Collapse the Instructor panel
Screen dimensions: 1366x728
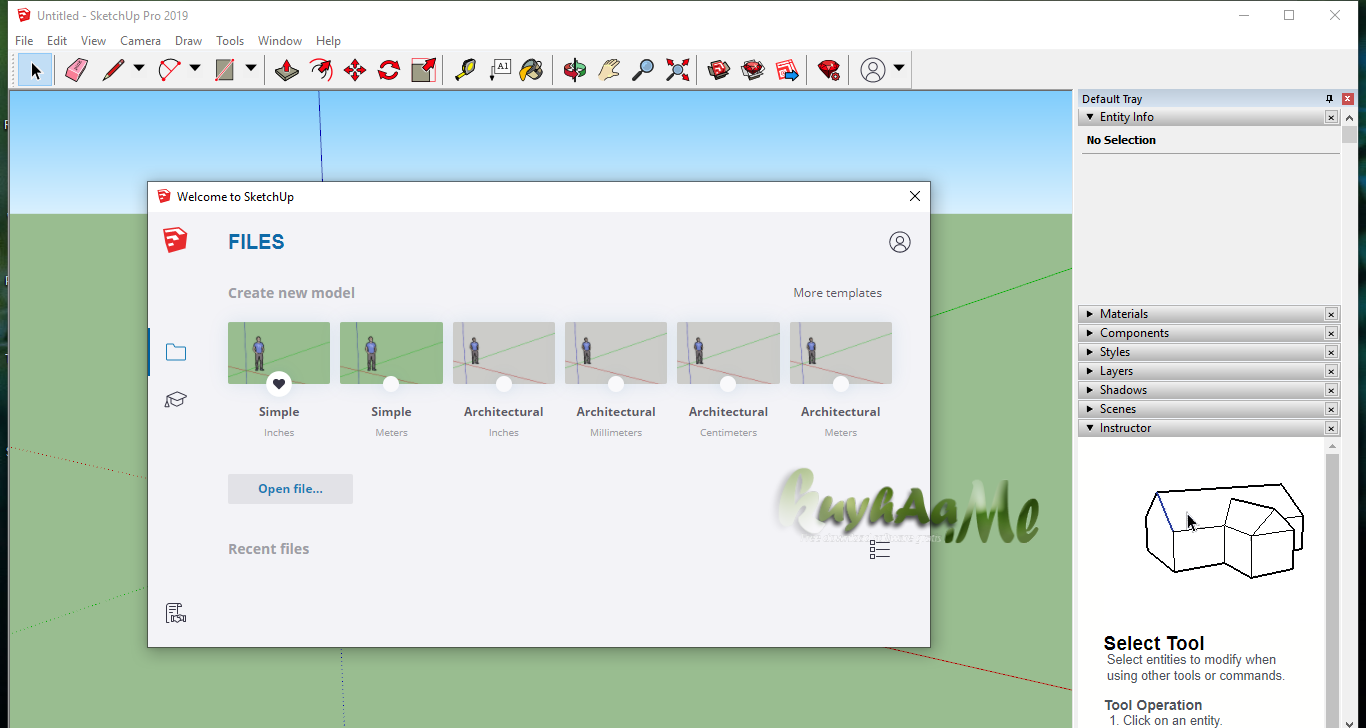tap(1088, 428)
